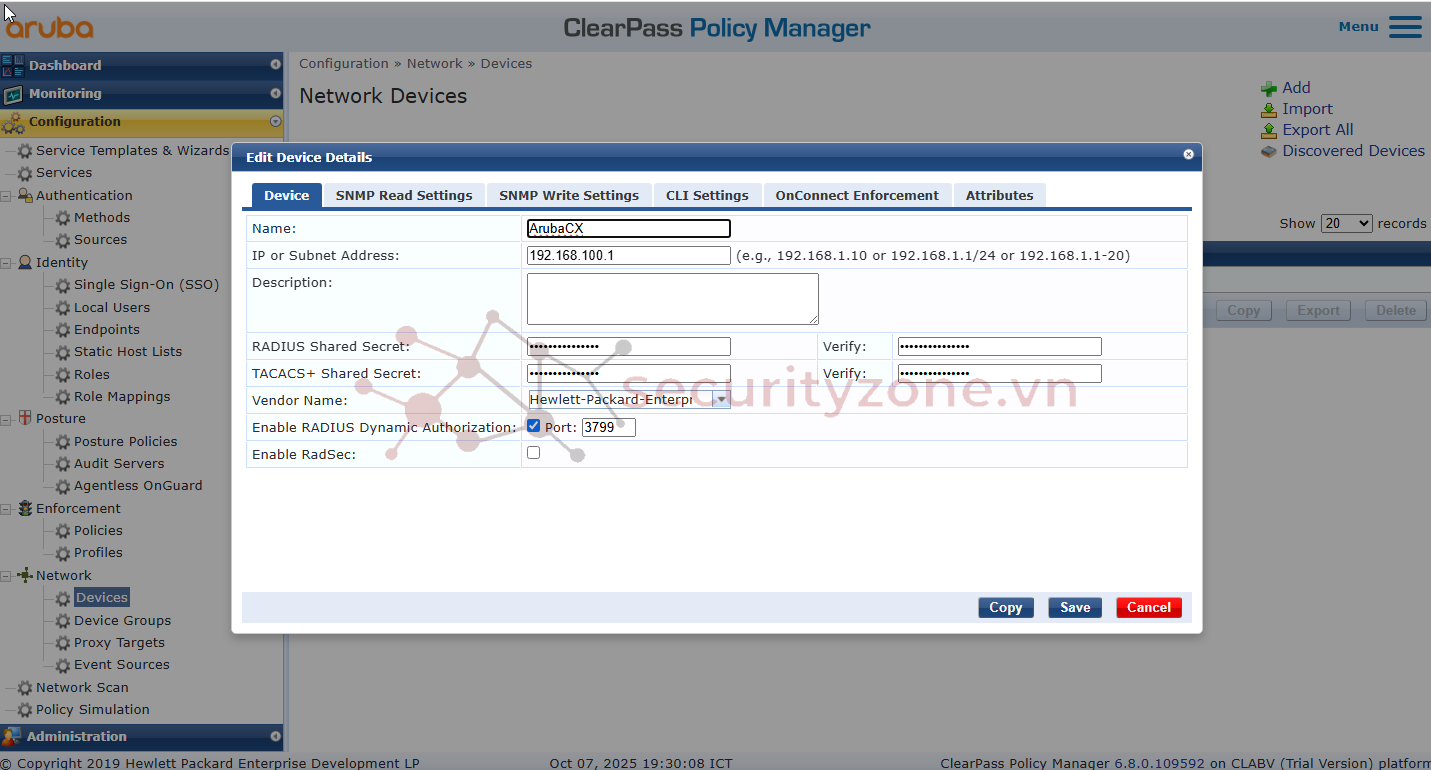
Task: Uncheck Enable RADIUS Dynamic Authorization
Action: (534, 426)
